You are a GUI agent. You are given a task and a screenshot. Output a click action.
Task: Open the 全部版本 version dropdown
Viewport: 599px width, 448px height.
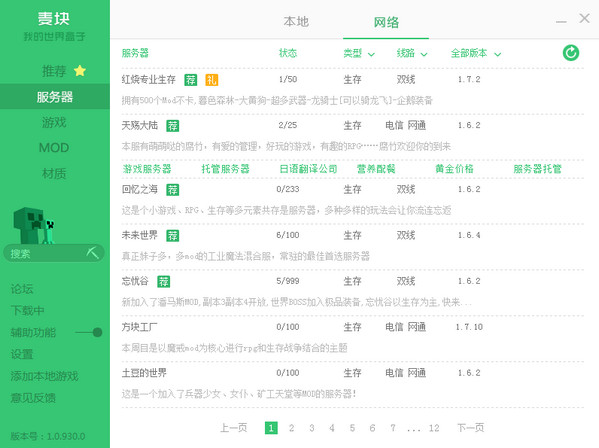point(476,53)
